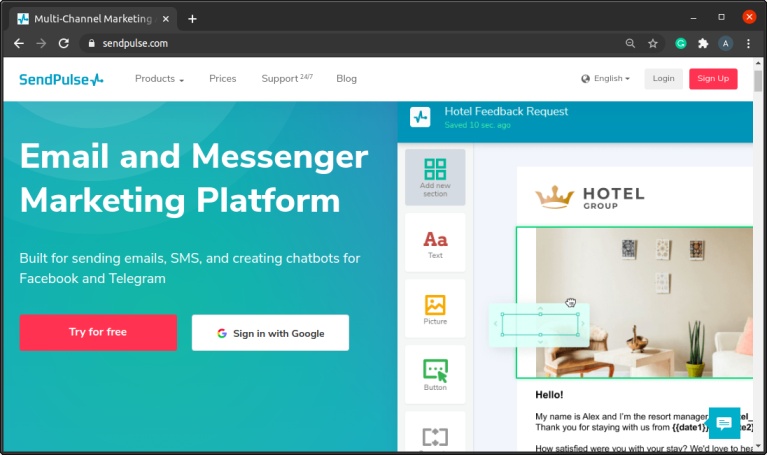Open the Chrome three-dot menu
767x455 pixels.
pyautogui.click(x=748, y=44)
